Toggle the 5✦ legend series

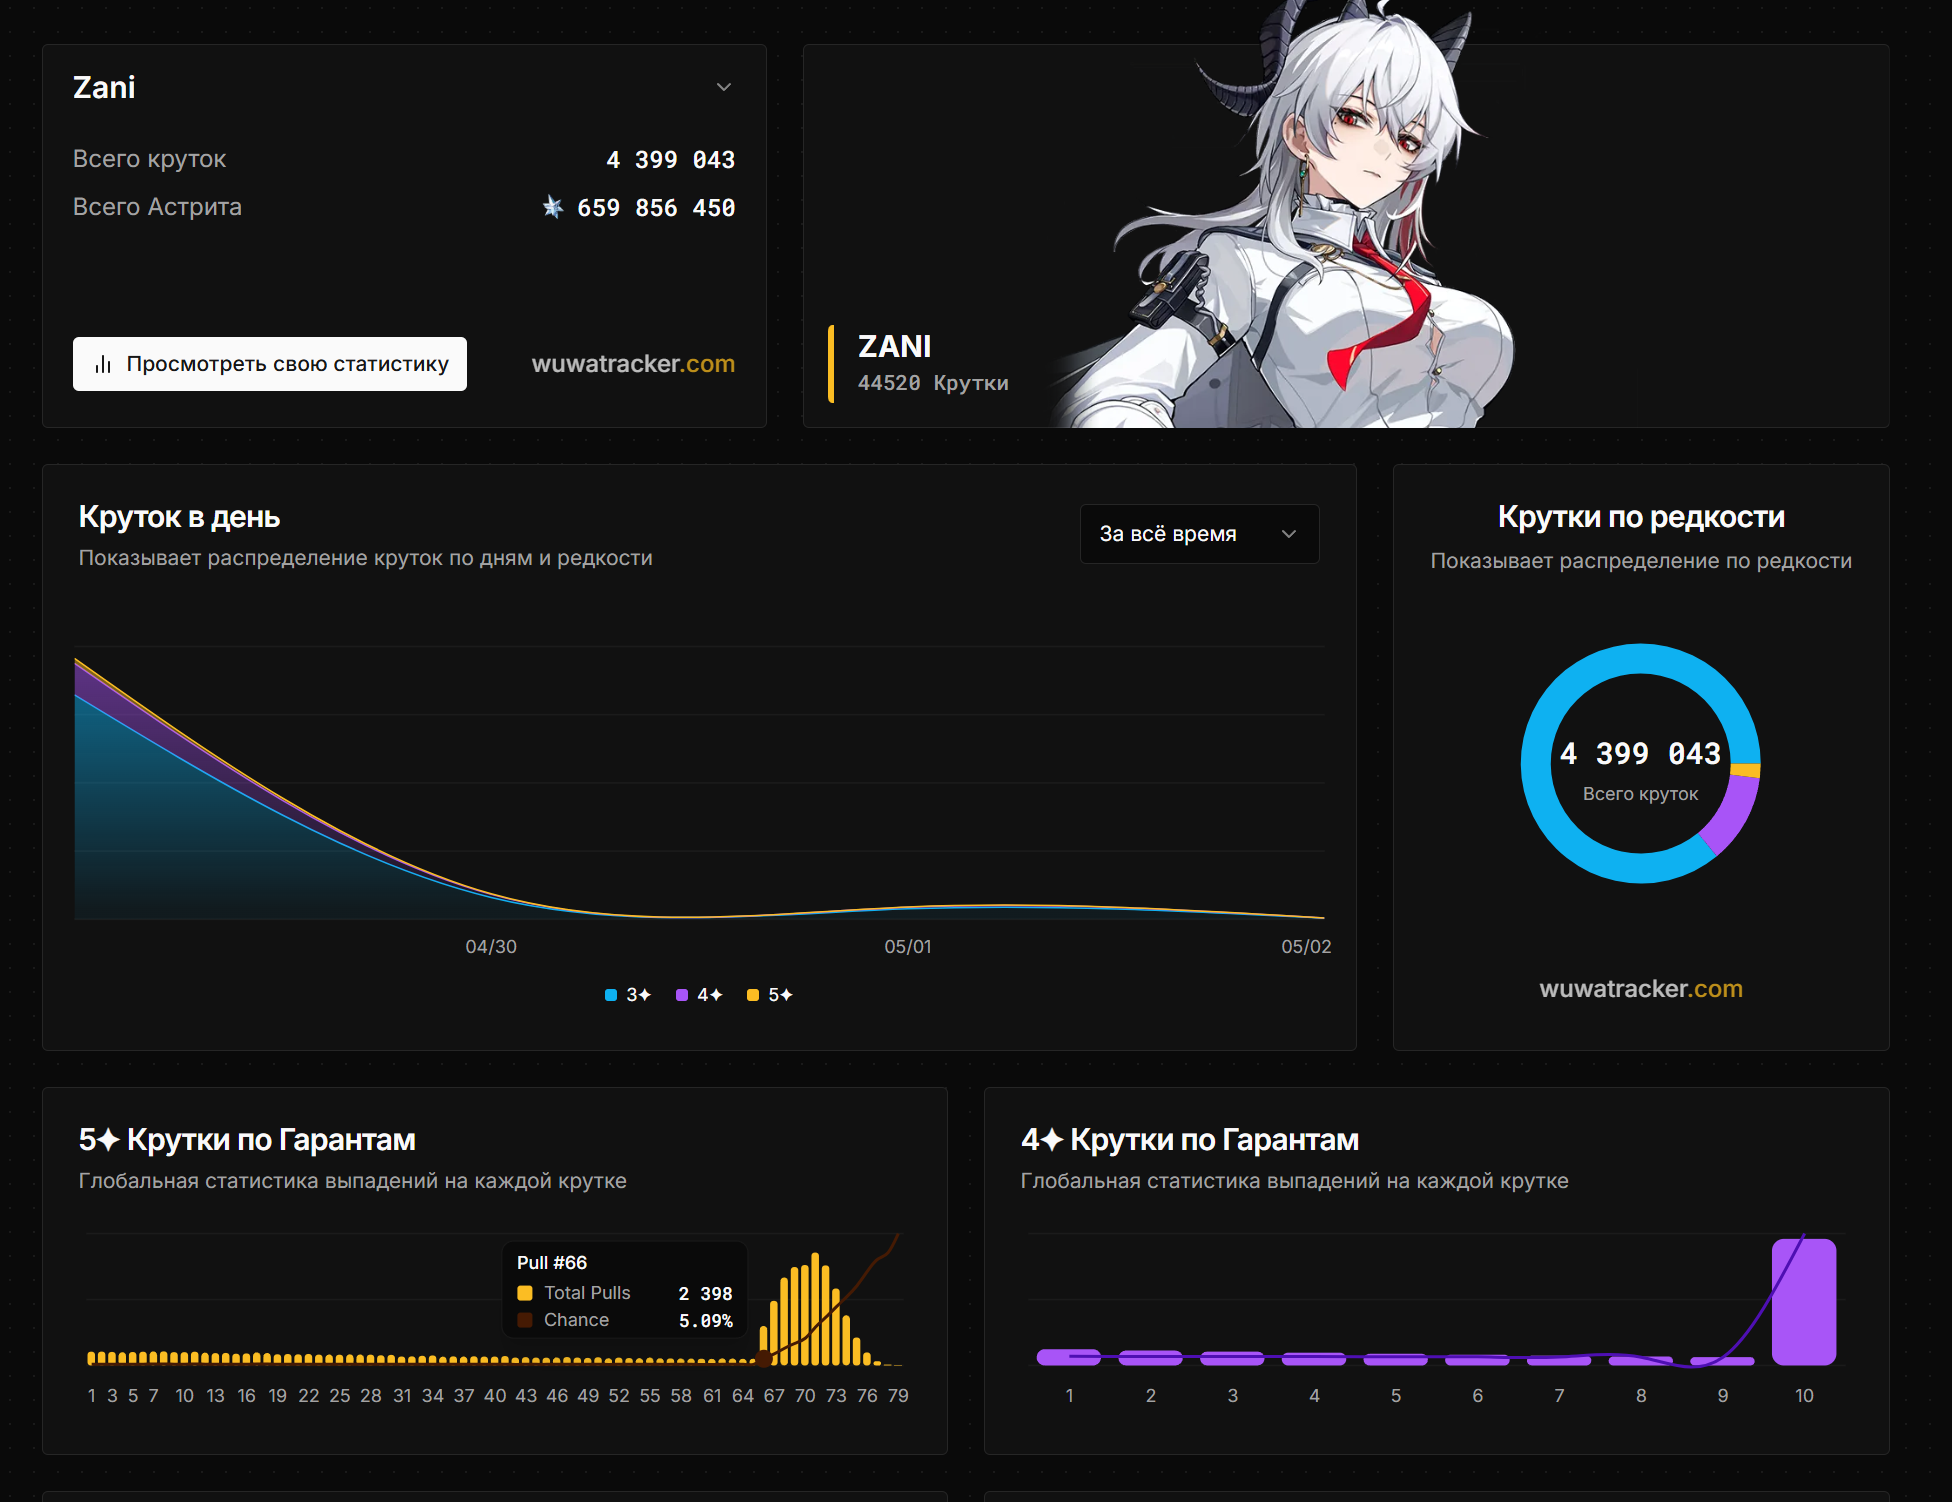point(770,995)
